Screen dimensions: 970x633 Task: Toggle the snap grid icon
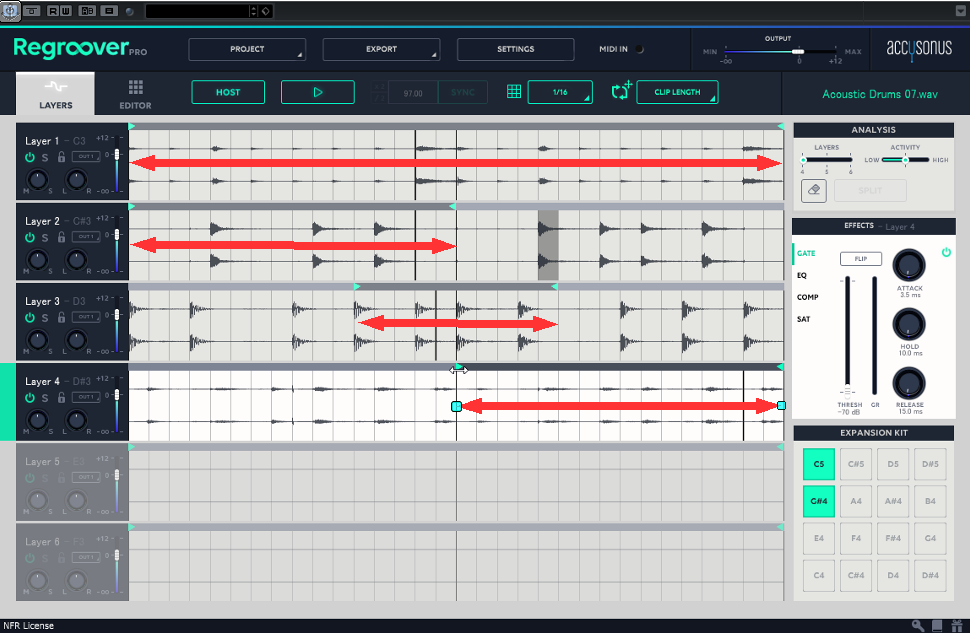[513, 92]
